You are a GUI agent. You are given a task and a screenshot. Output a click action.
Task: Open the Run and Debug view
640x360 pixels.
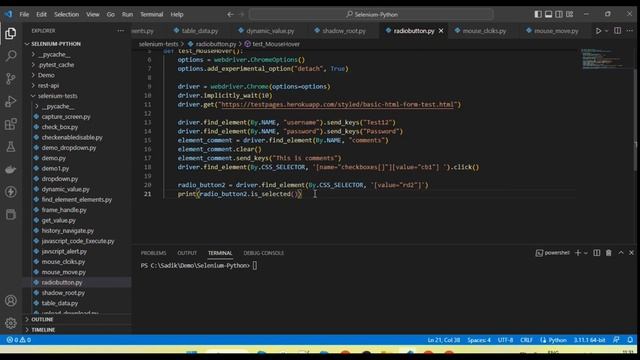pos(11,101)
